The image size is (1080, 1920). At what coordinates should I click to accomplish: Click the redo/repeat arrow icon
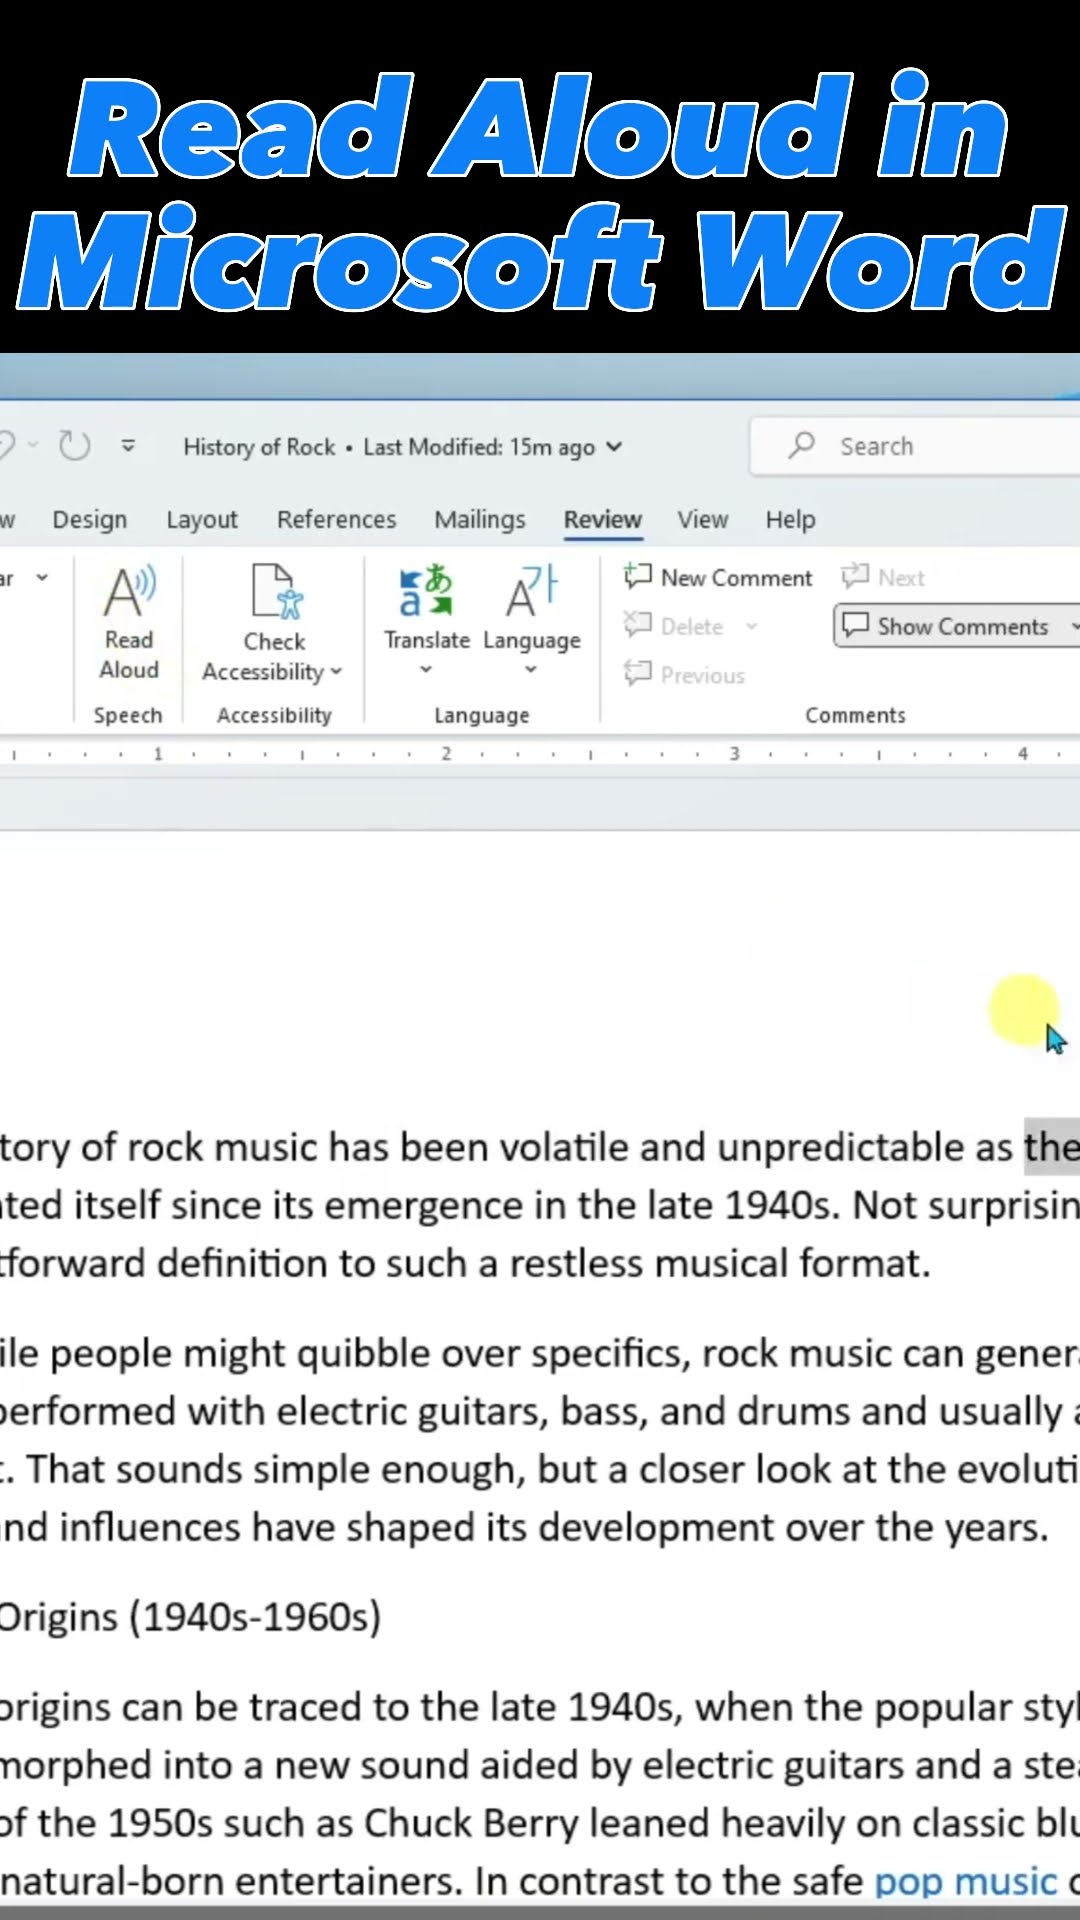click(75, 446)
